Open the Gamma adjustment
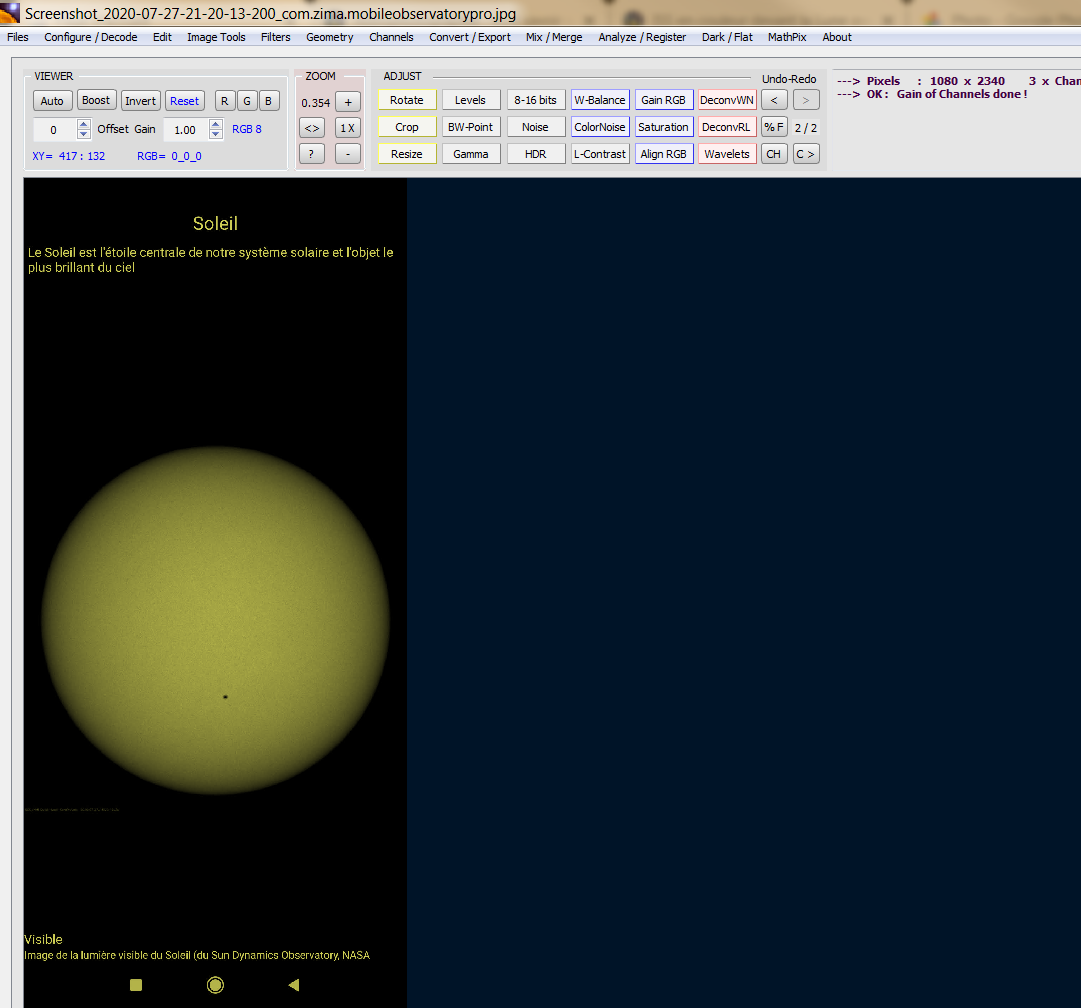This screenshot has width=1081, height=1008. 471,154
